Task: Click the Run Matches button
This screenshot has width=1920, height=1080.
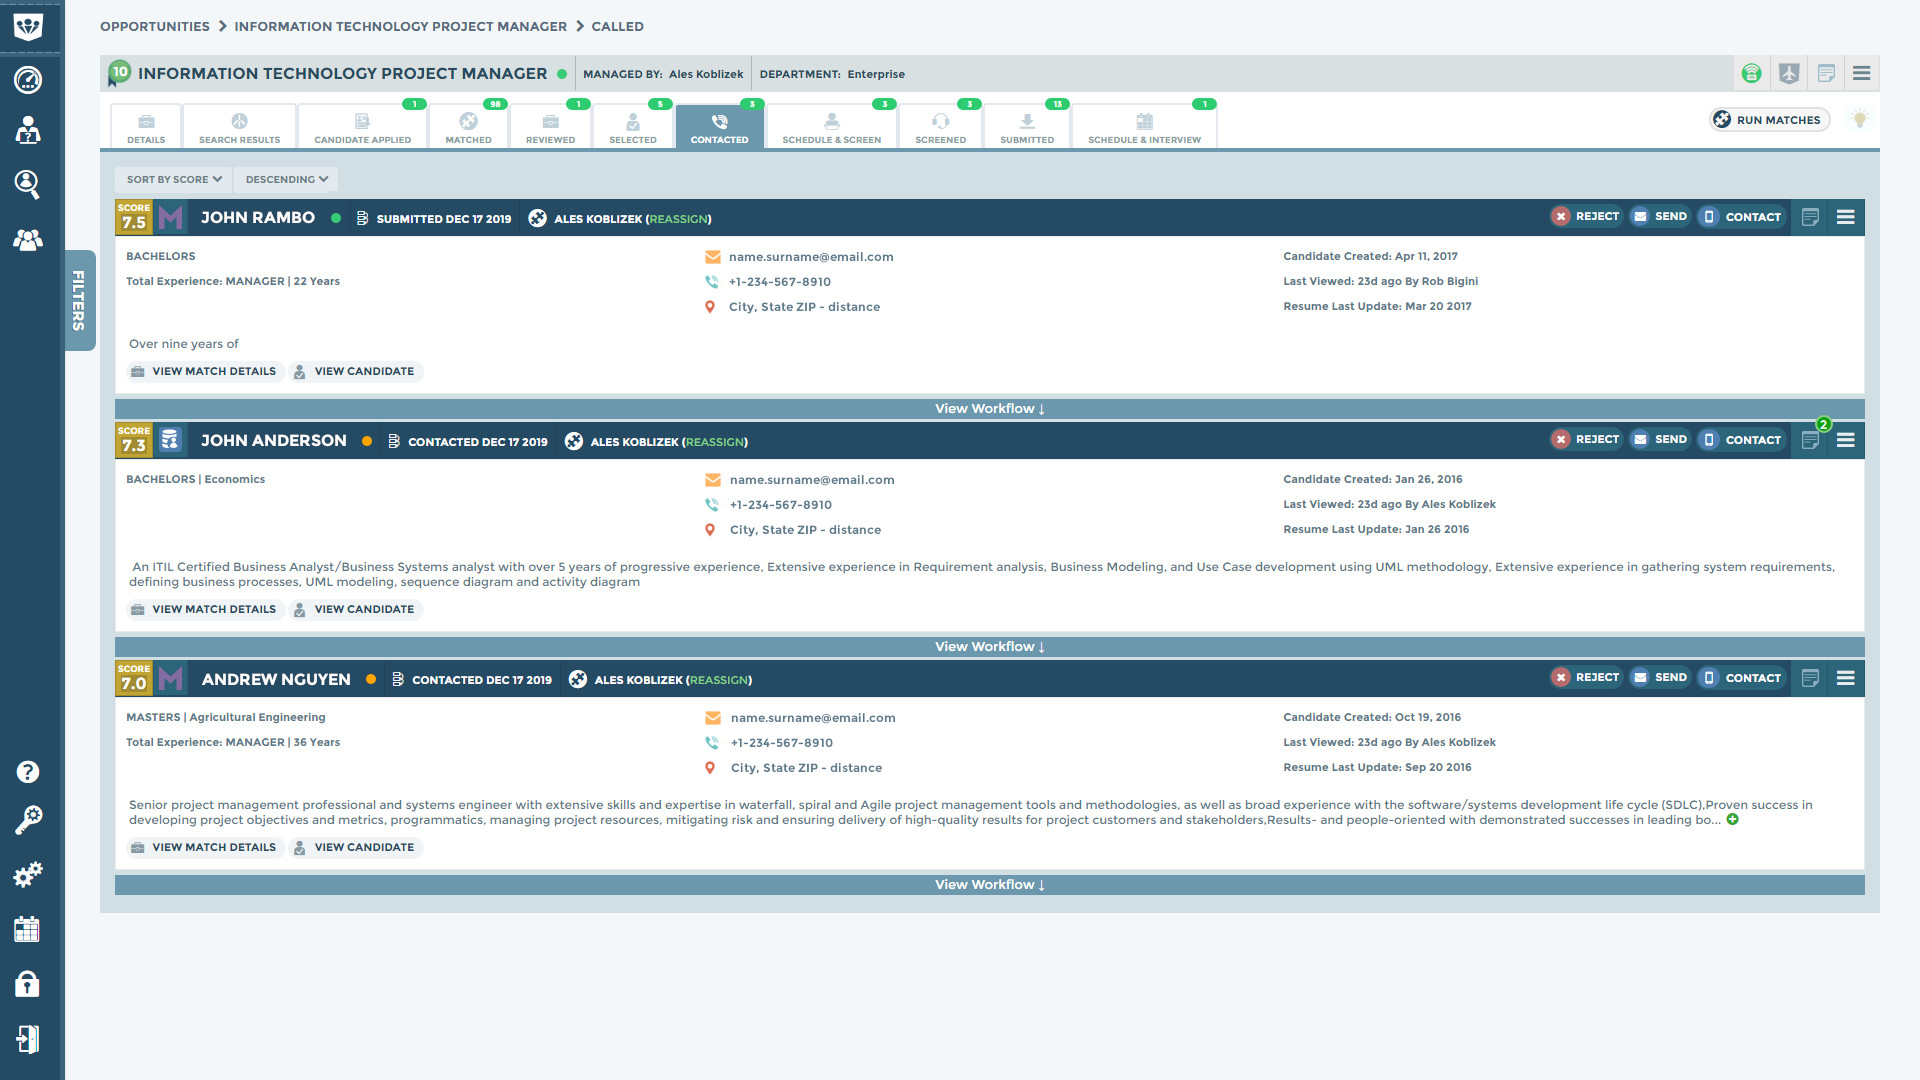Action: [x=1768, y=120]
